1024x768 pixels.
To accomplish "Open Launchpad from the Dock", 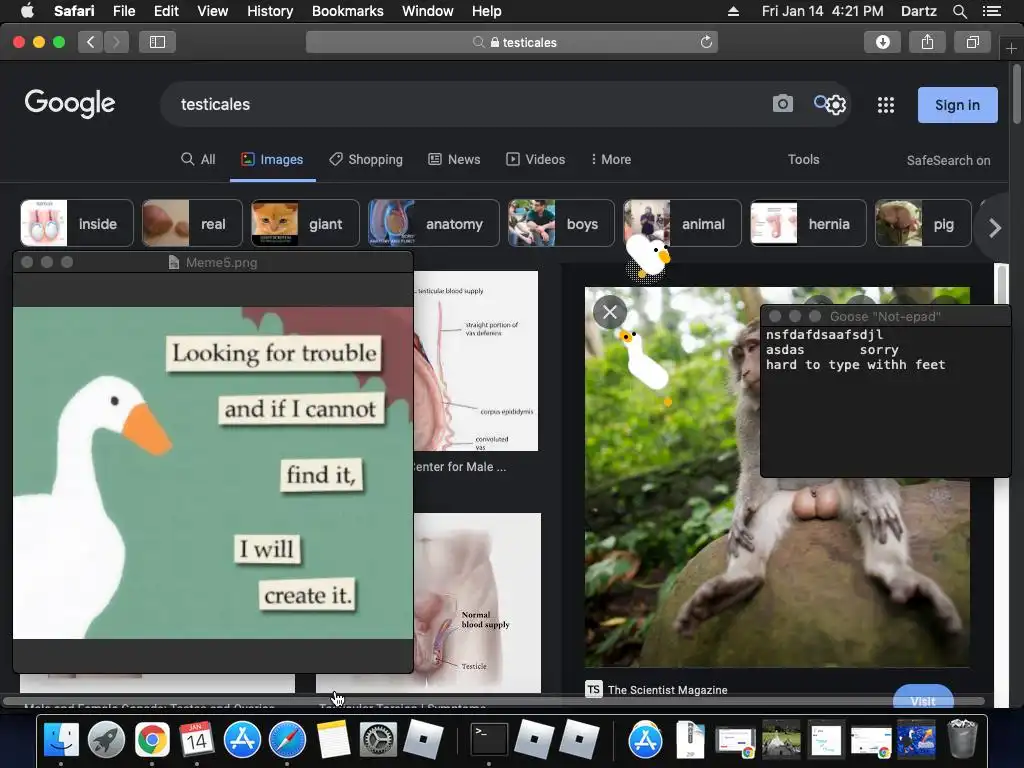I will (x=106, y=740).
